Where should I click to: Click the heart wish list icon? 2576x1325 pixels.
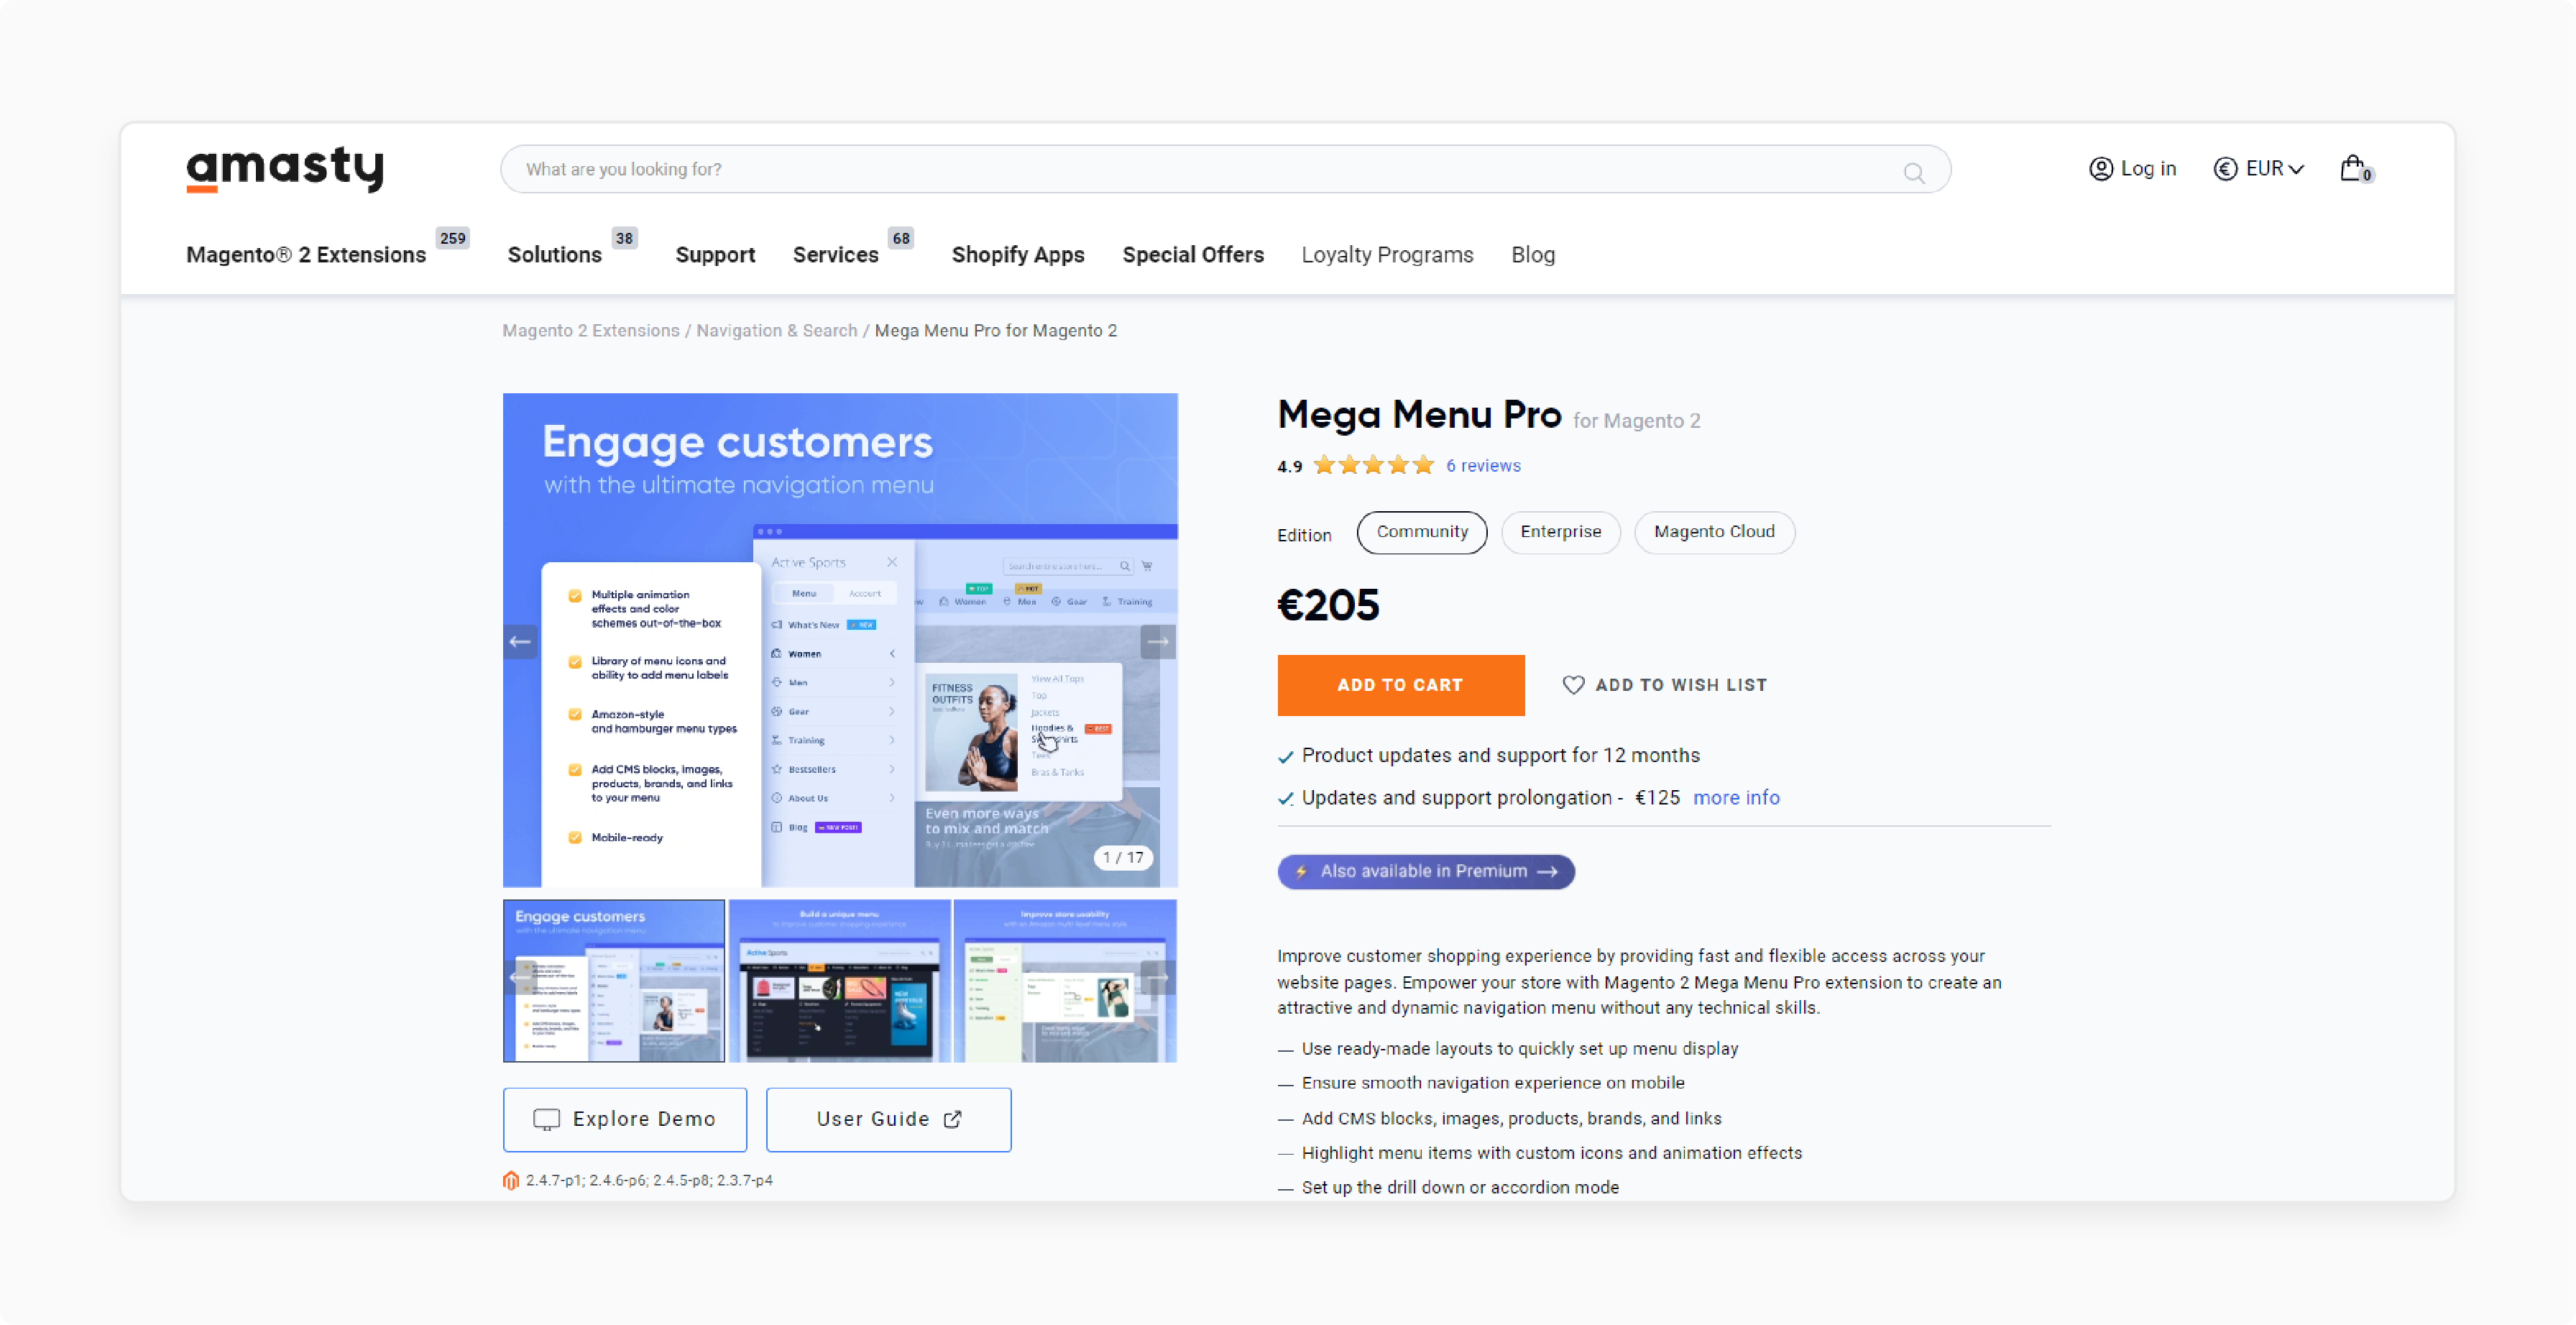[1573, 685]
